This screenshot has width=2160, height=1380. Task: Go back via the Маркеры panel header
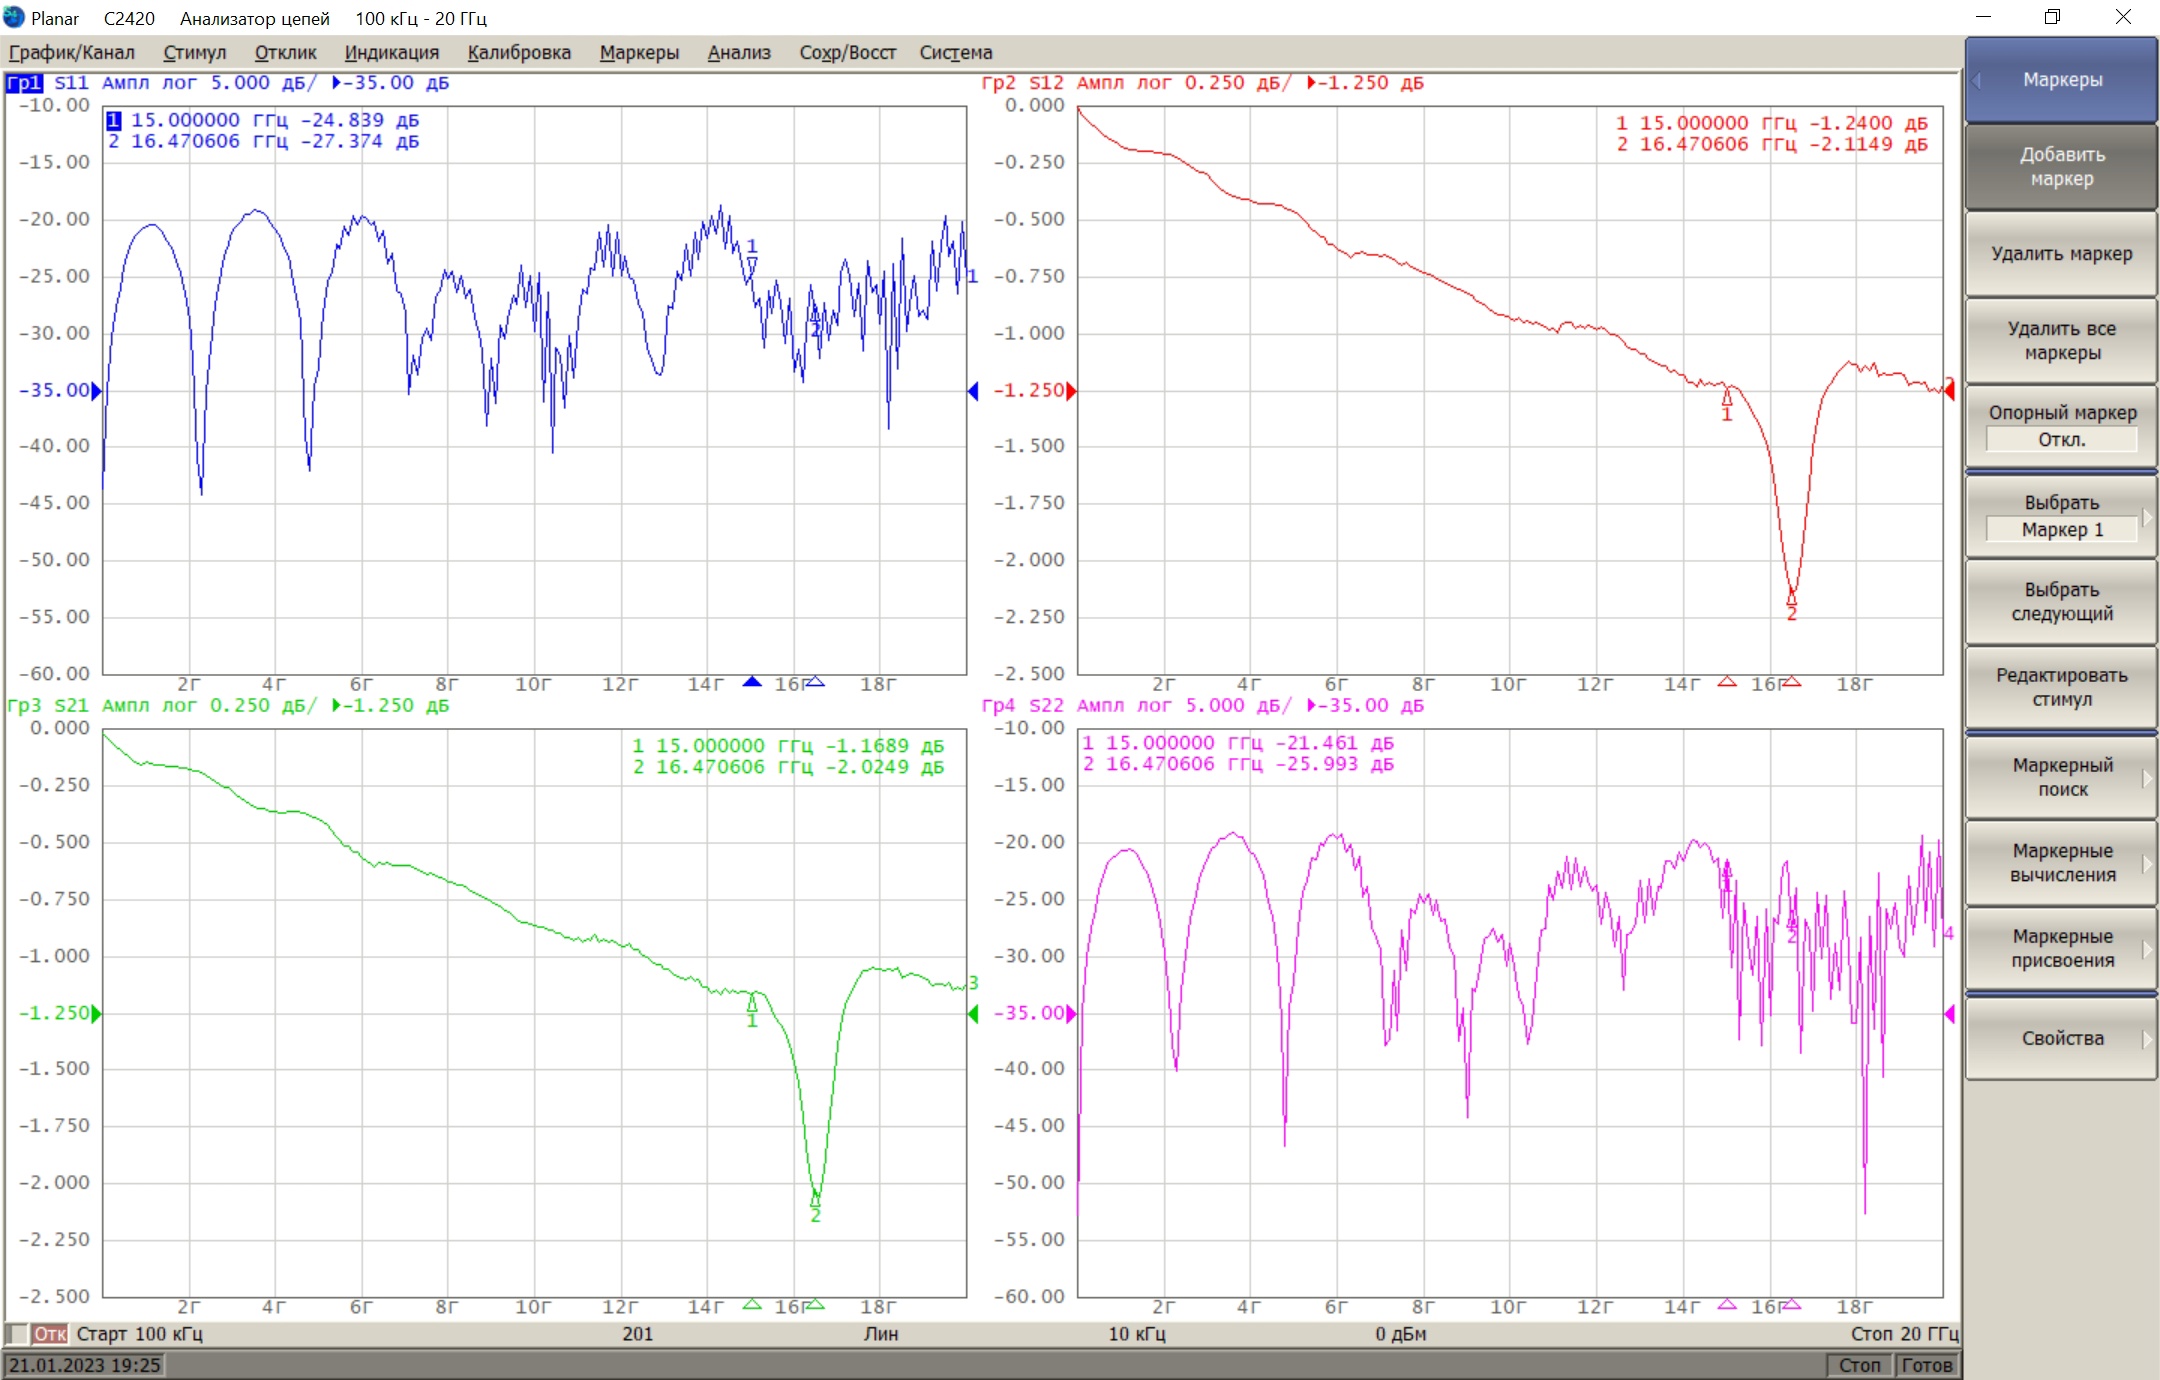coord(2061,80)
